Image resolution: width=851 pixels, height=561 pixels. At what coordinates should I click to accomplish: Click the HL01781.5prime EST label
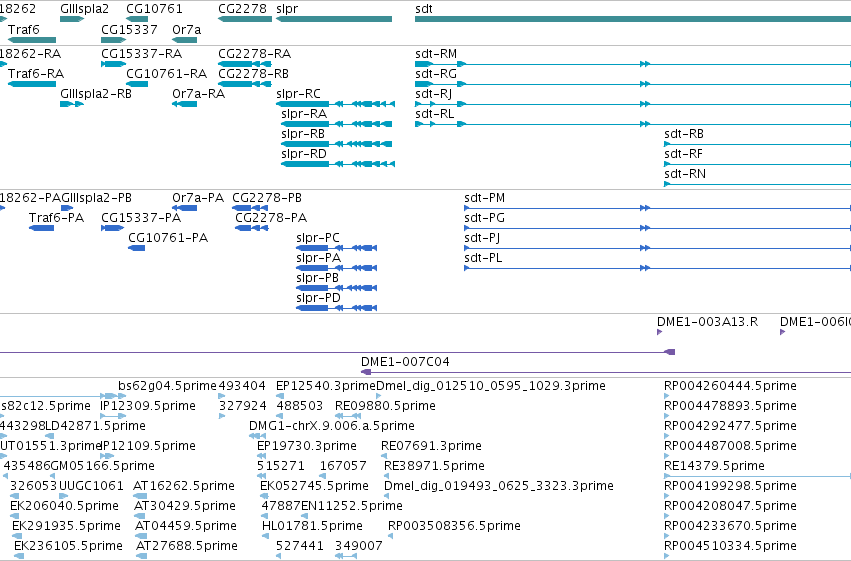click(312, 526)
